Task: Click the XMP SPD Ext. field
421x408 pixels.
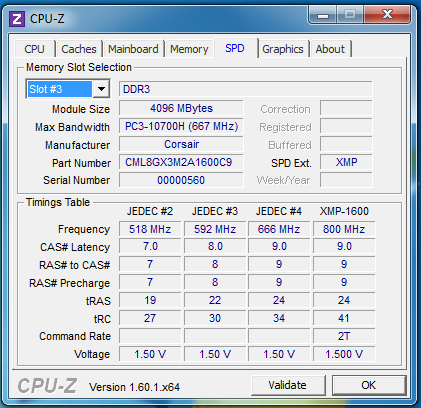Action: pos(346,162)
